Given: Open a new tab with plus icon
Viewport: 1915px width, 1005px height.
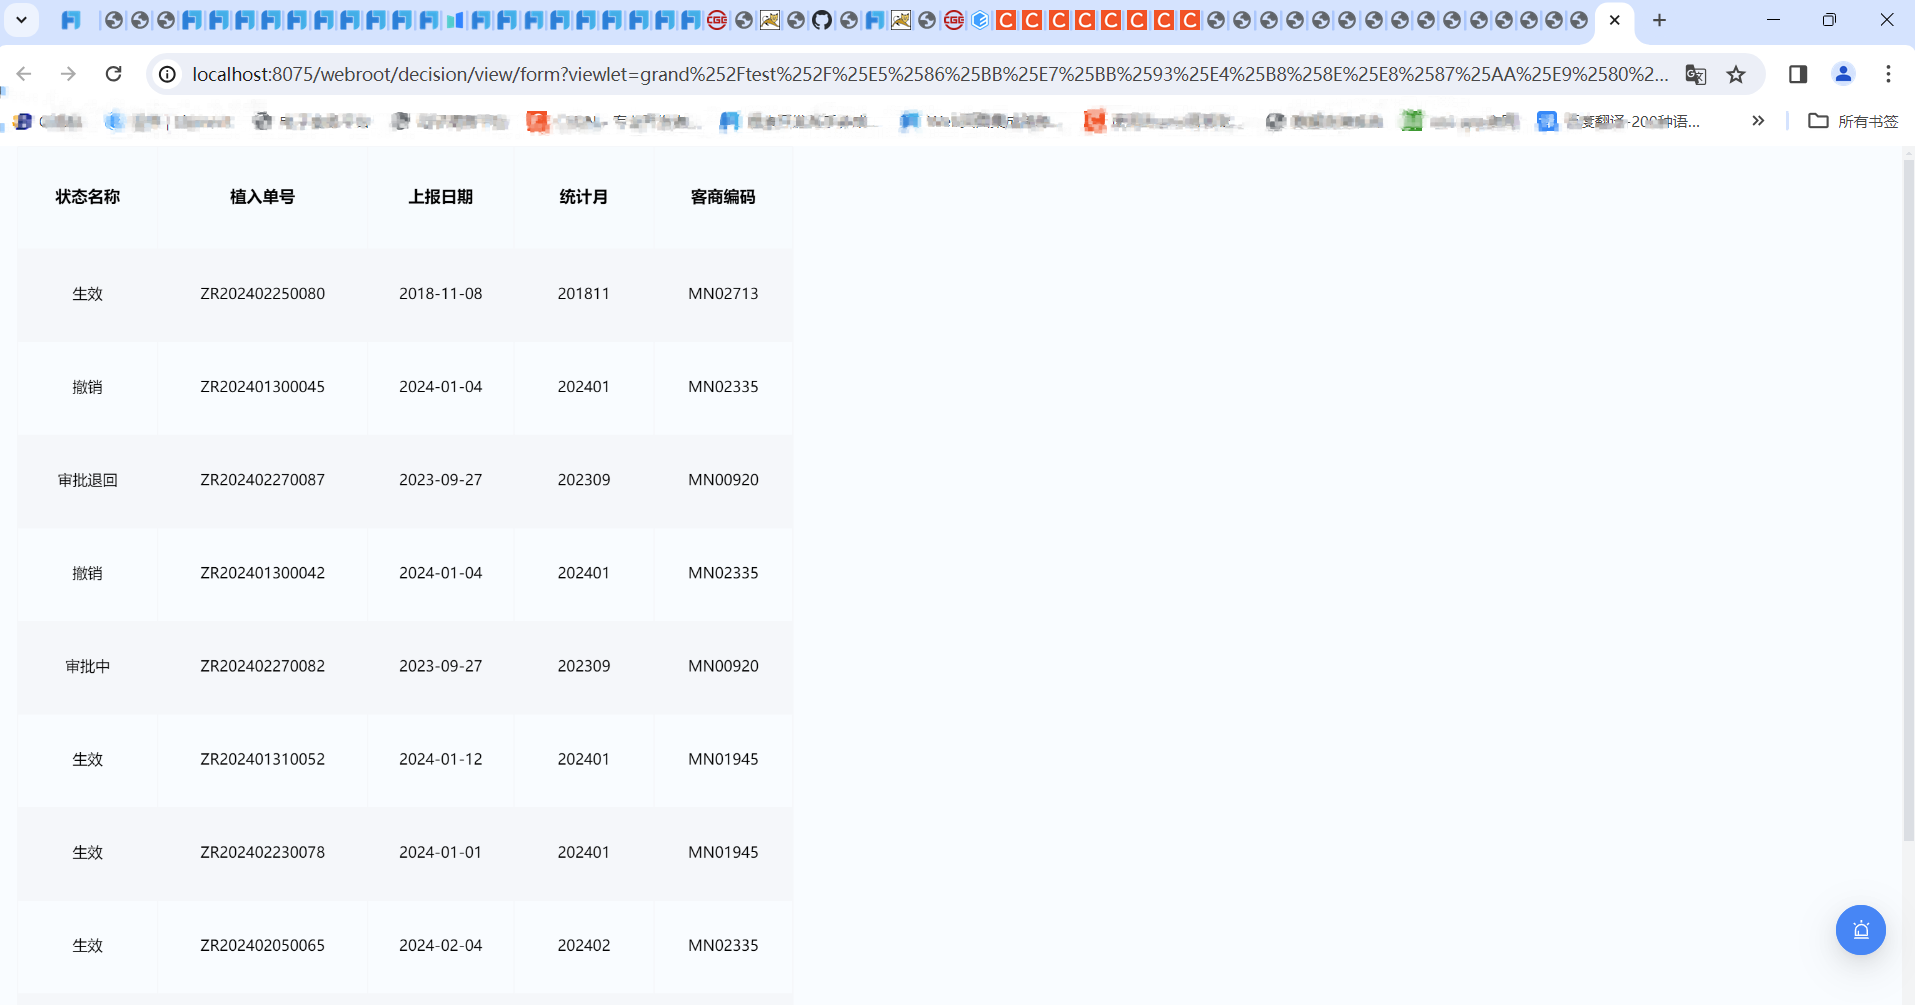Looking at the screenshot, I should (x=1659, y=20).
